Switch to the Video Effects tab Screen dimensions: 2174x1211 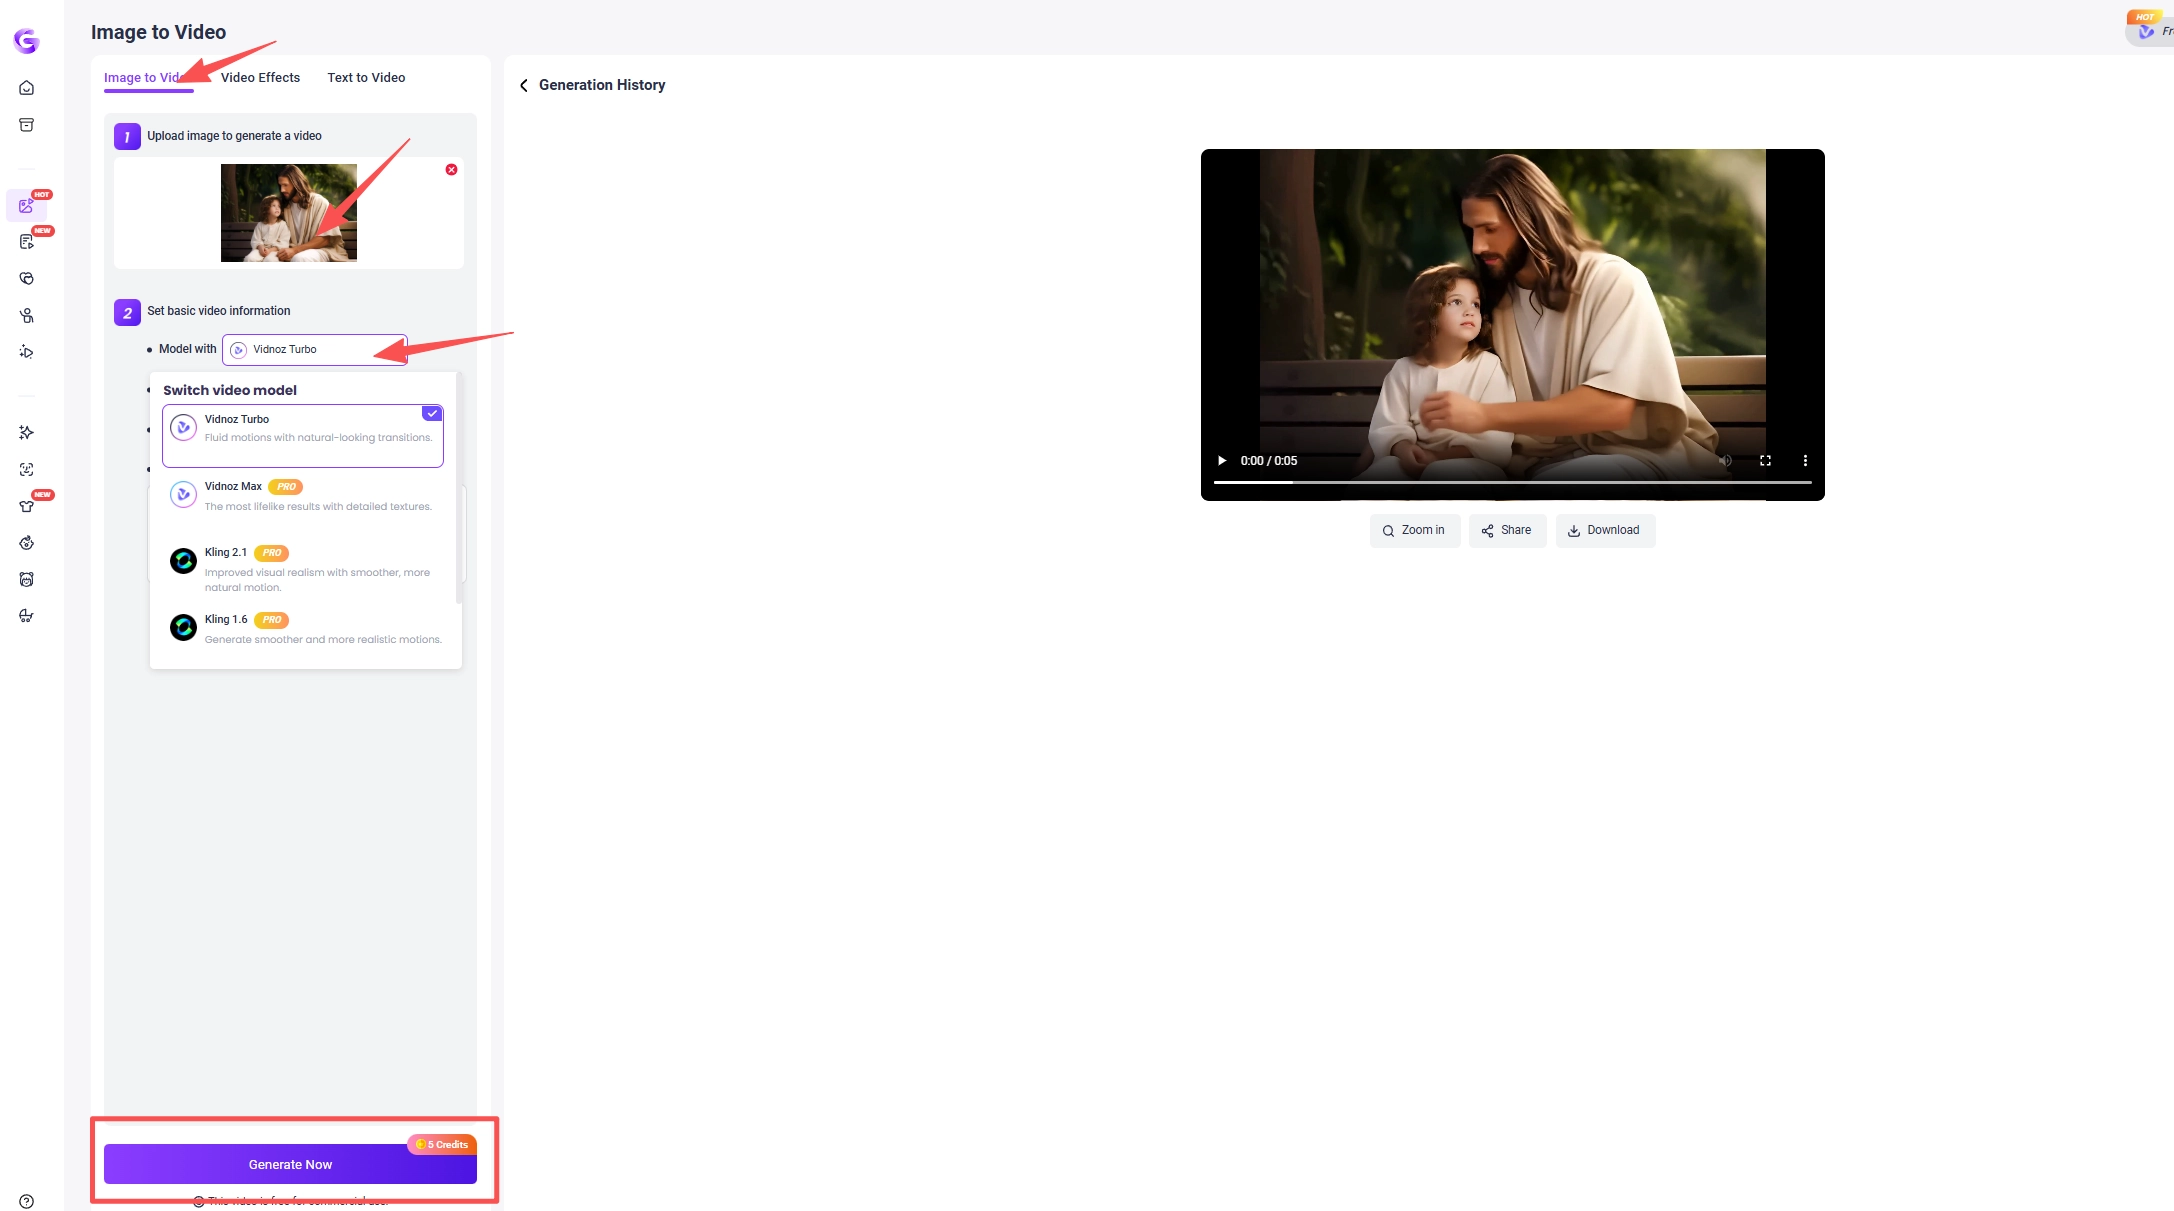tap(260, 77)
